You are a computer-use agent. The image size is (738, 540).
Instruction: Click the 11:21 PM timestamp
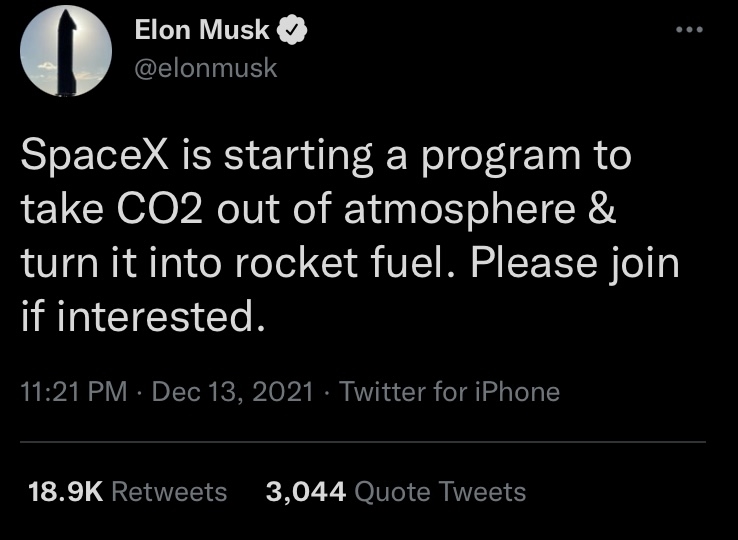pos(73,391)
